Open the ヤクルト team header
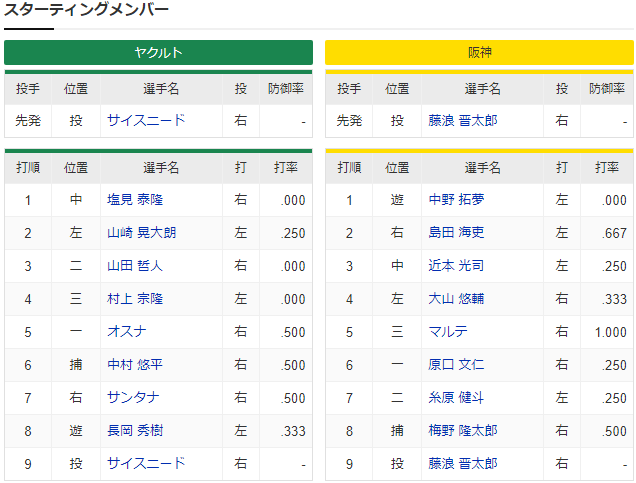The height and width of the screenshot is (483, 636). [x=158, y=52]
